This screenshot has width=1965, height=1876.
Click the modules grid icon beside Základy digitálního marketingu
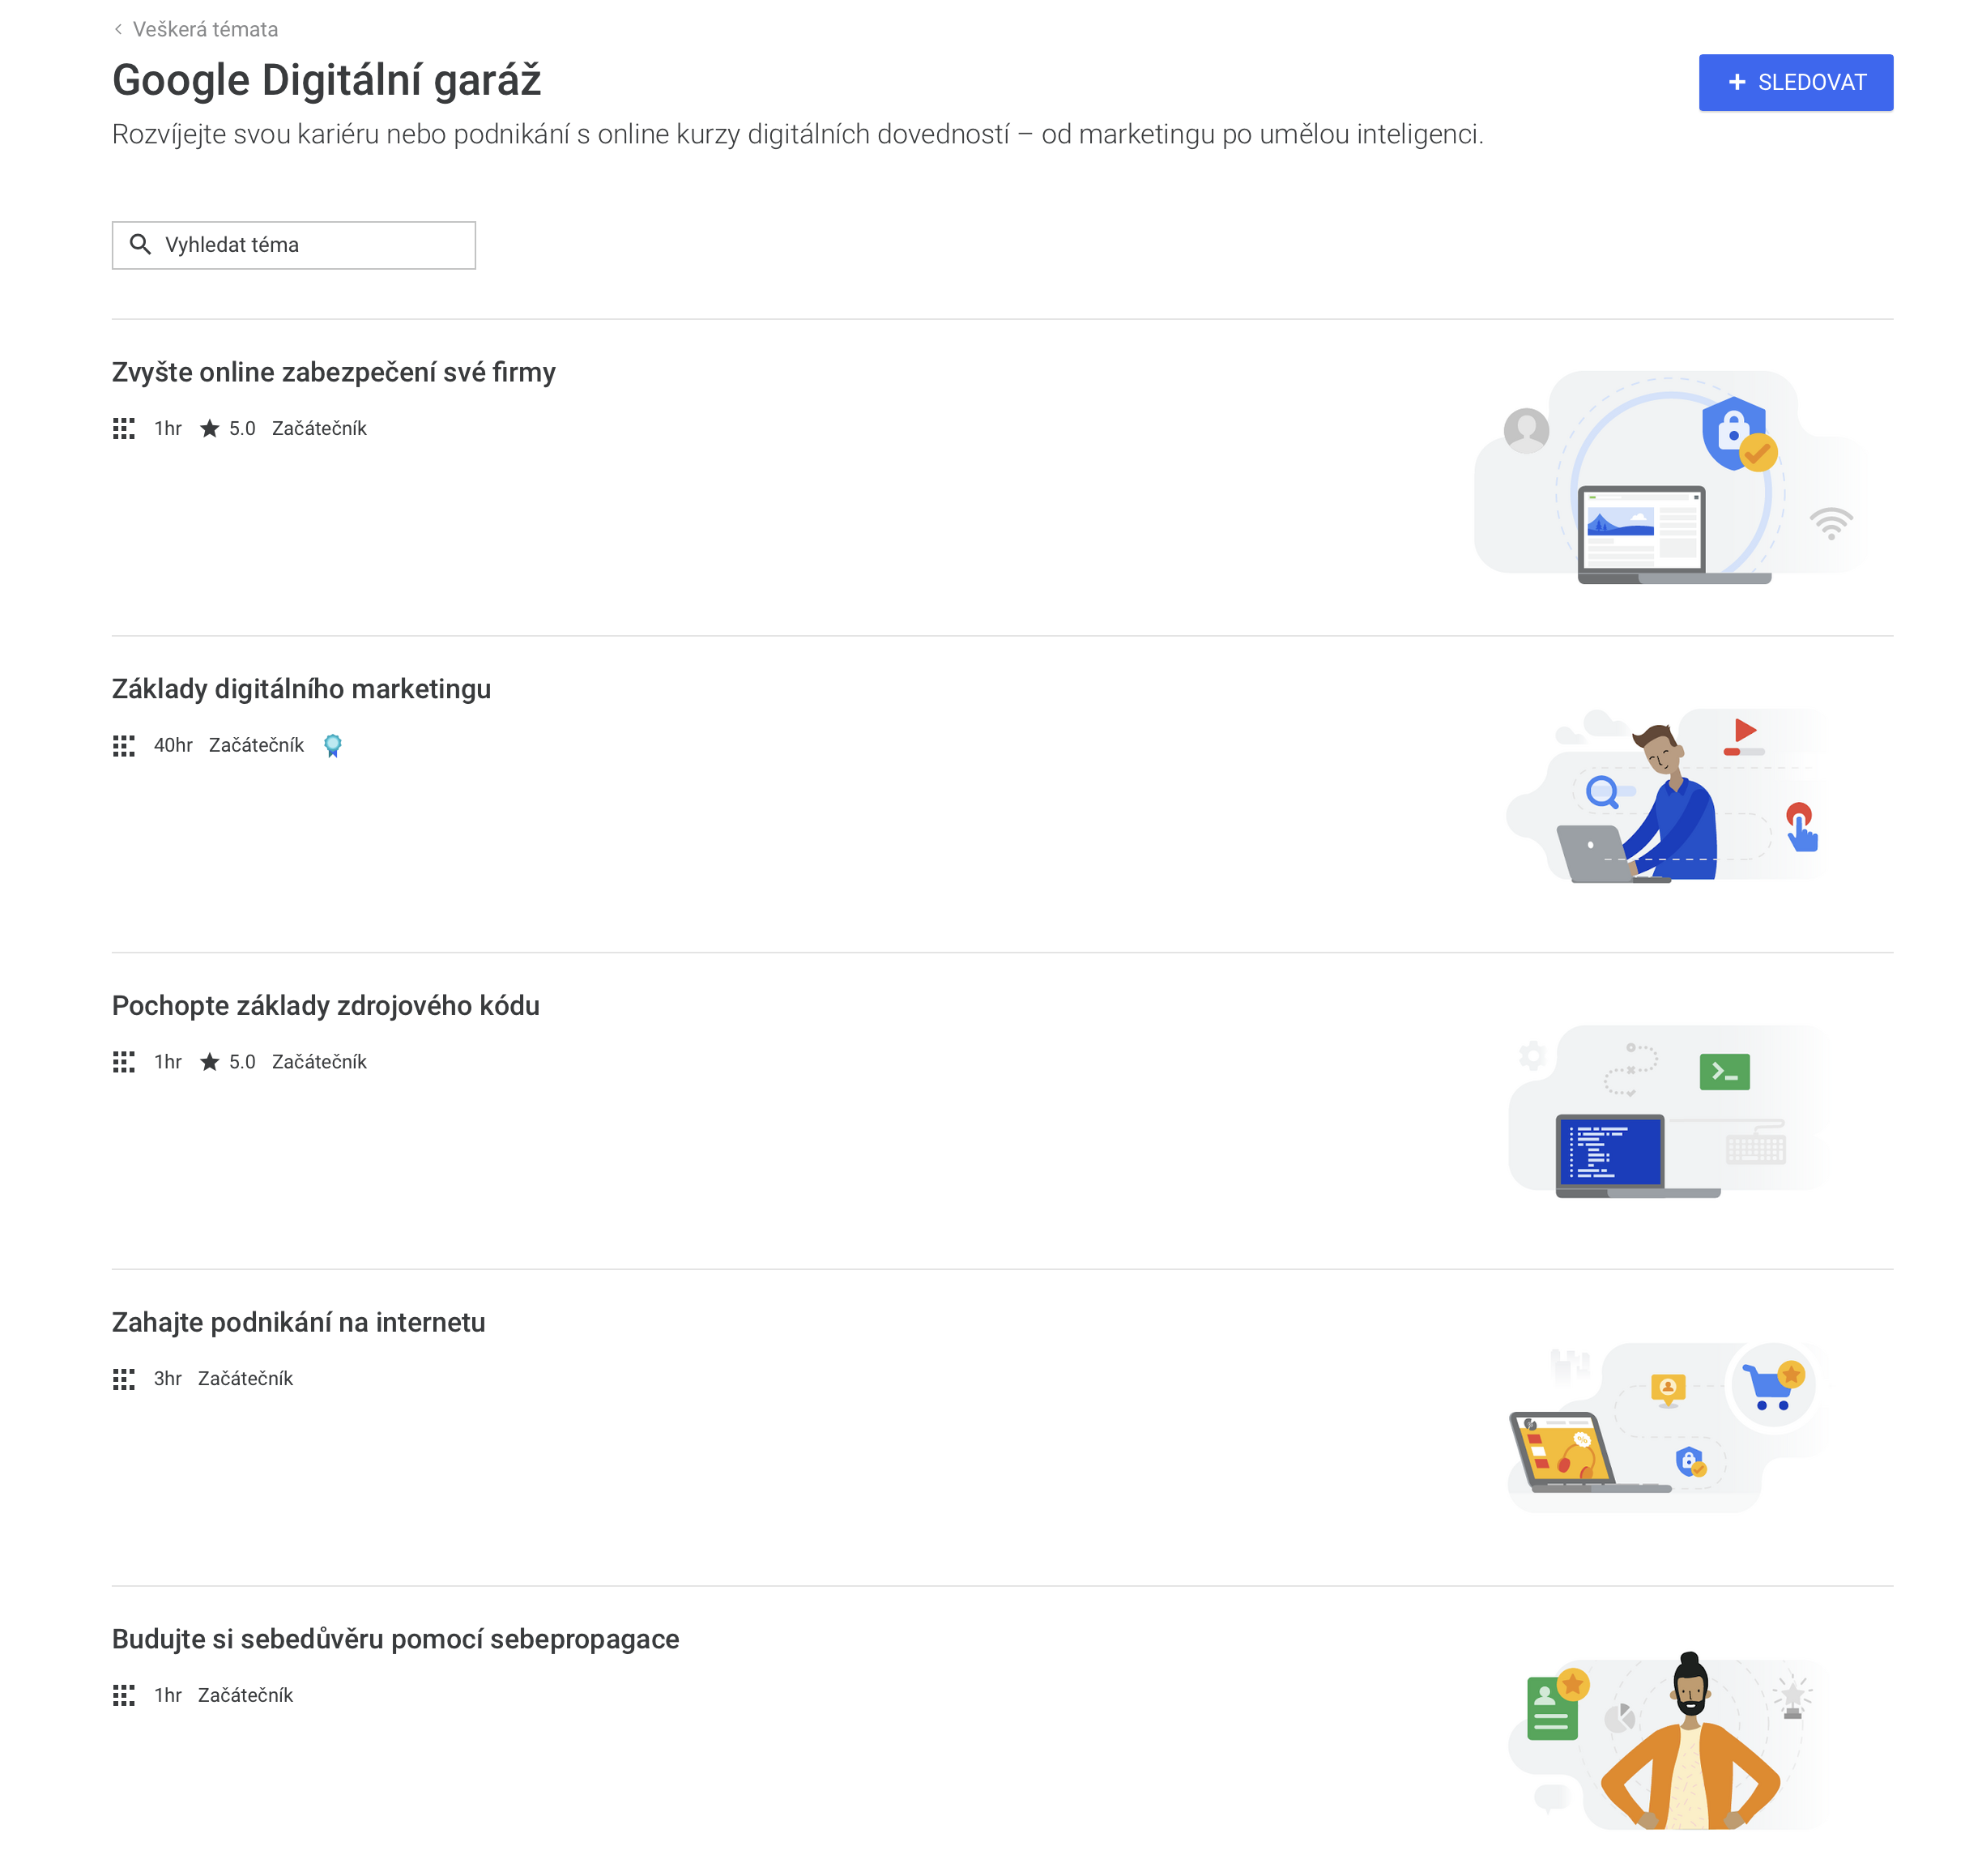coord(124,746)
